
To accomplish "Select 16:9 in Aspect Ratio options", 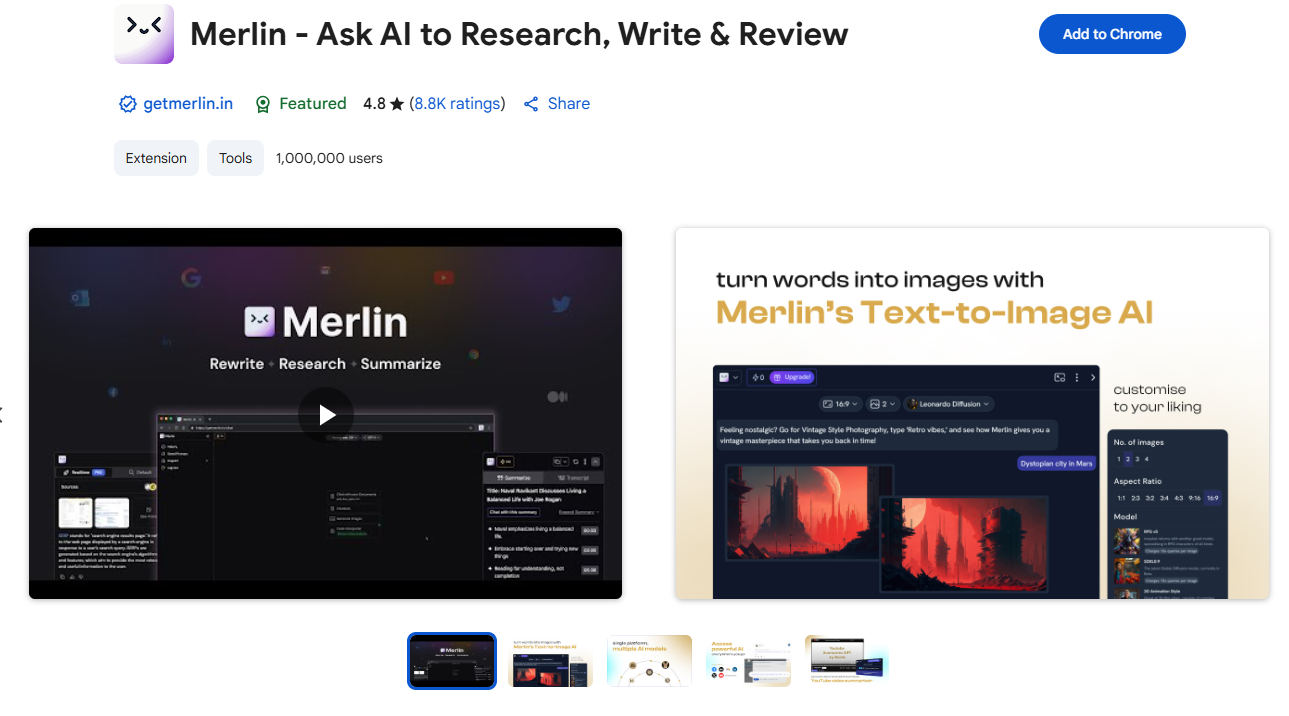I will (1212, 497).
